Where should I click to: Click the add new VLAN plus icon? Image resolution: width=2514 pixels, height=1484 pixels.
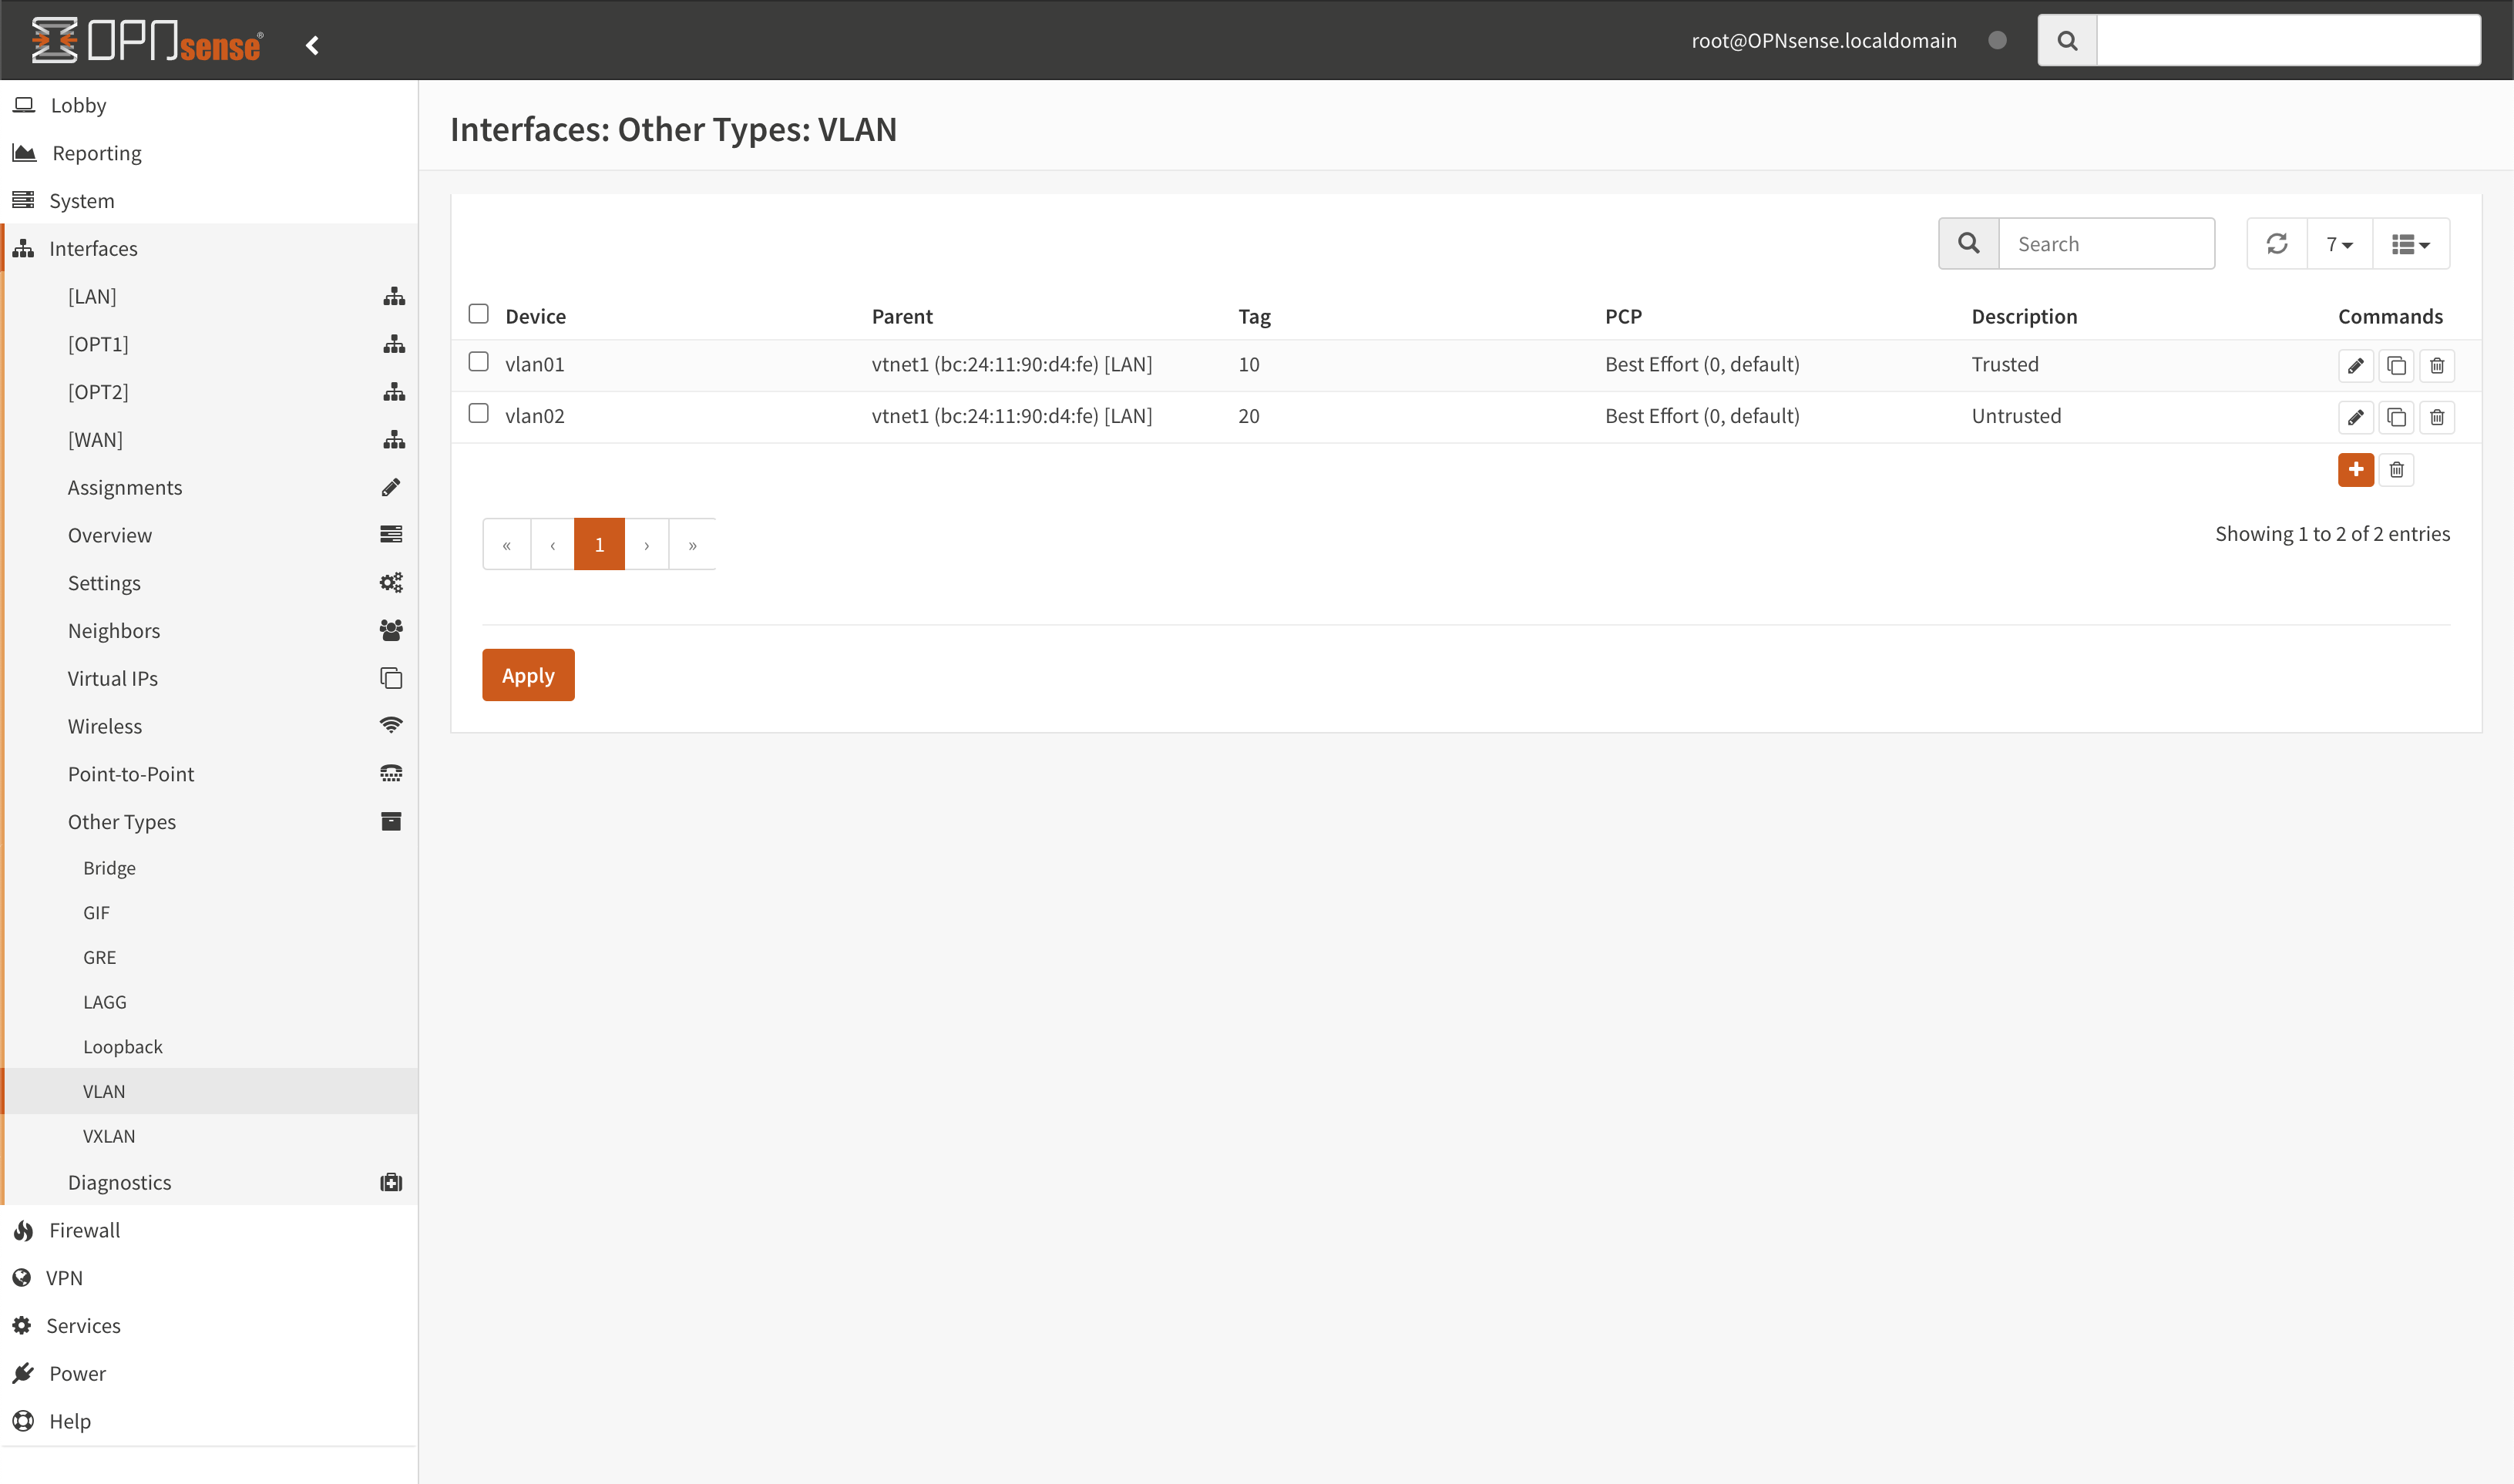(x=2357, y=468)
